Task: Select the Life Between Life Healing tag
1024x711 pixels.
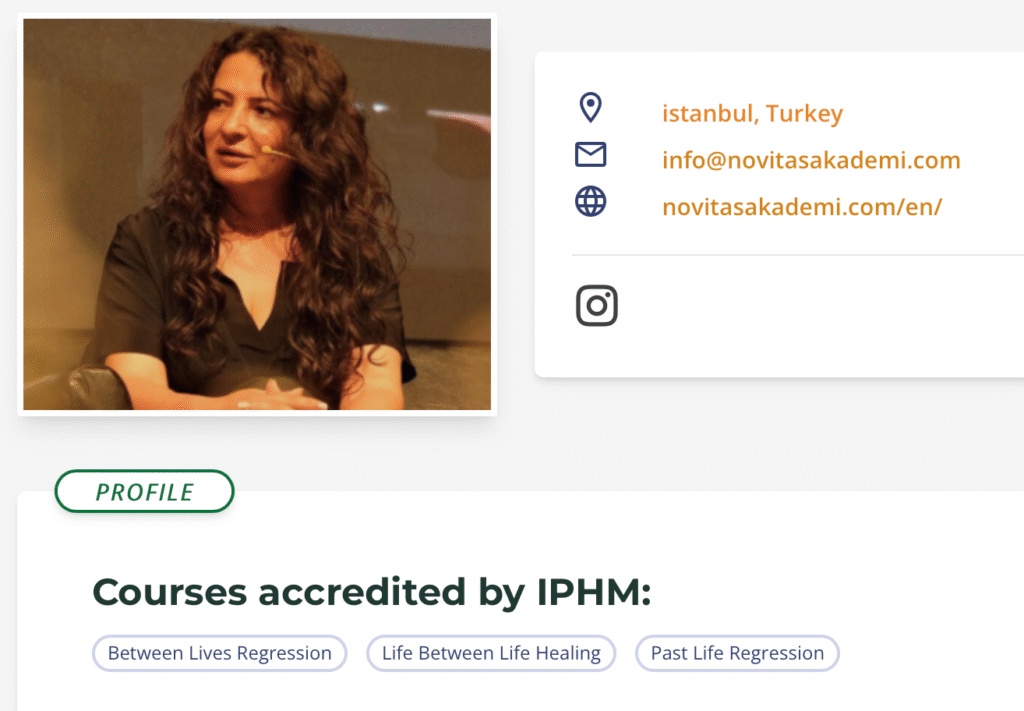Action: (491, 653)
